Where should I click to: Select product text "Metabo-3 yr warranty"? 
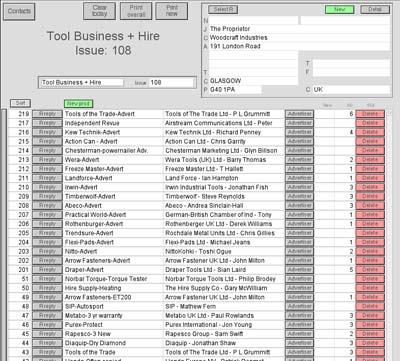click(x=93, y=316)
